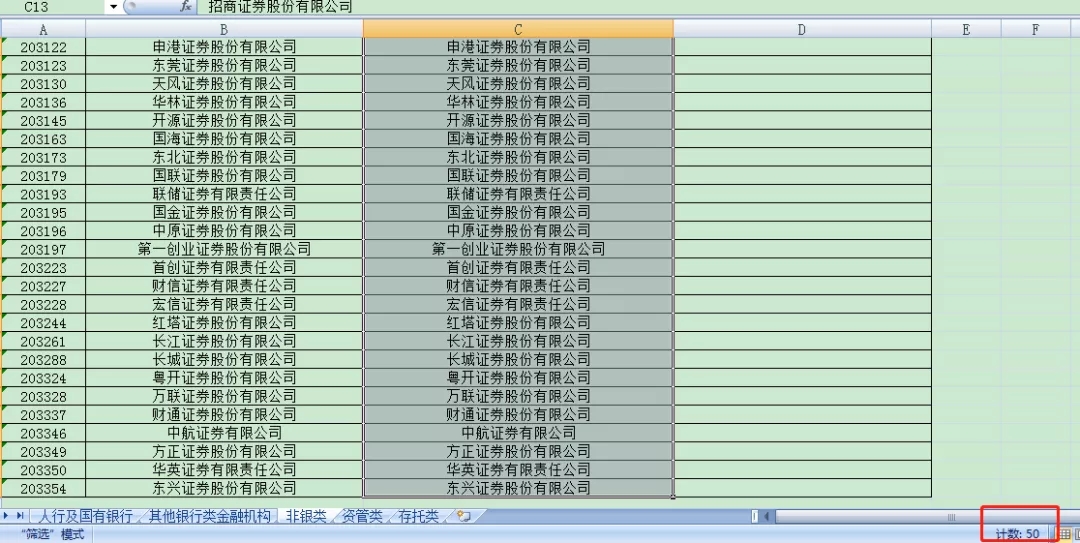The height and width of the screenshot is (543, 1080).
Task: Select column C header
Action: coord(518,29)
